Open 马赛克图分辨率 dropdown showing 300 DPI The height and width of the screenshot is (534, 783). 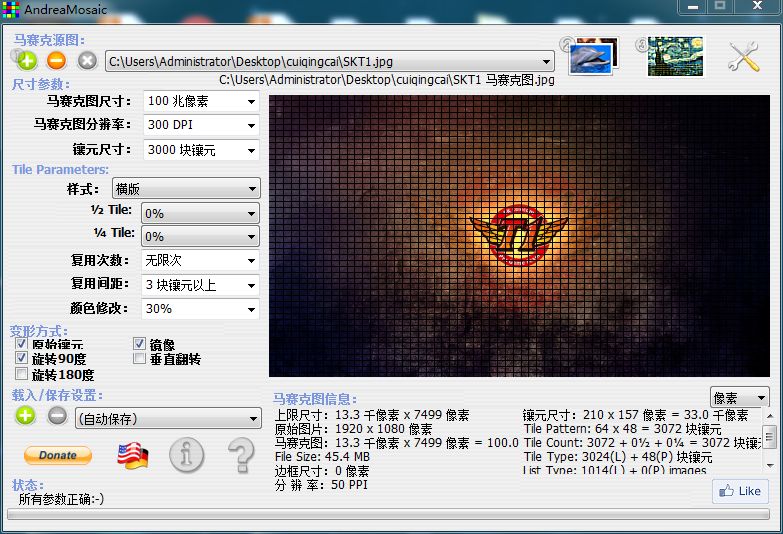click(201, 125)
